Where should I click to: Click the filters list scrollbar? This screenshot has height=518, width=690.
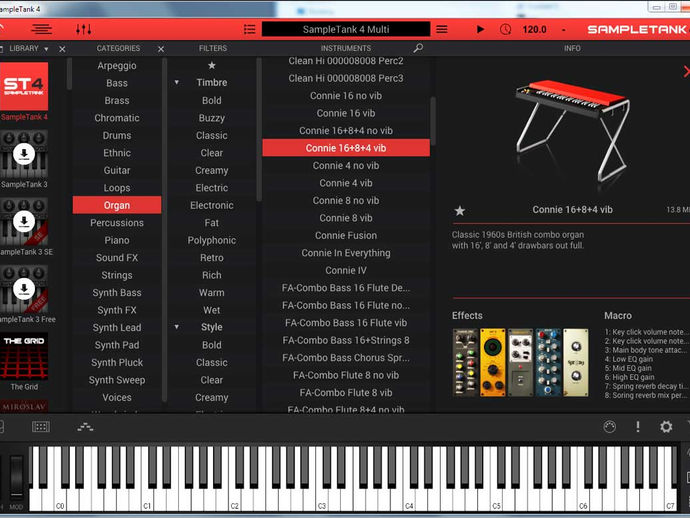[259, 129]
